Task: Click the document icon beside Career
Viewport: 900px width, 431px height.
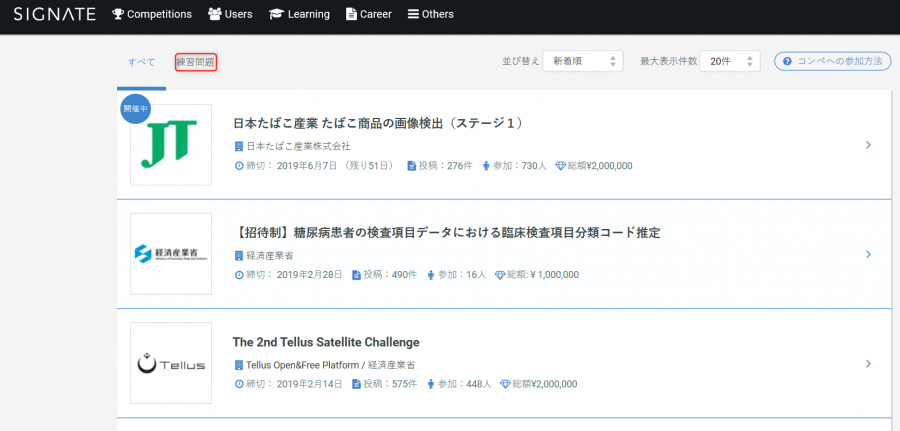Action: tap(351, 14)
